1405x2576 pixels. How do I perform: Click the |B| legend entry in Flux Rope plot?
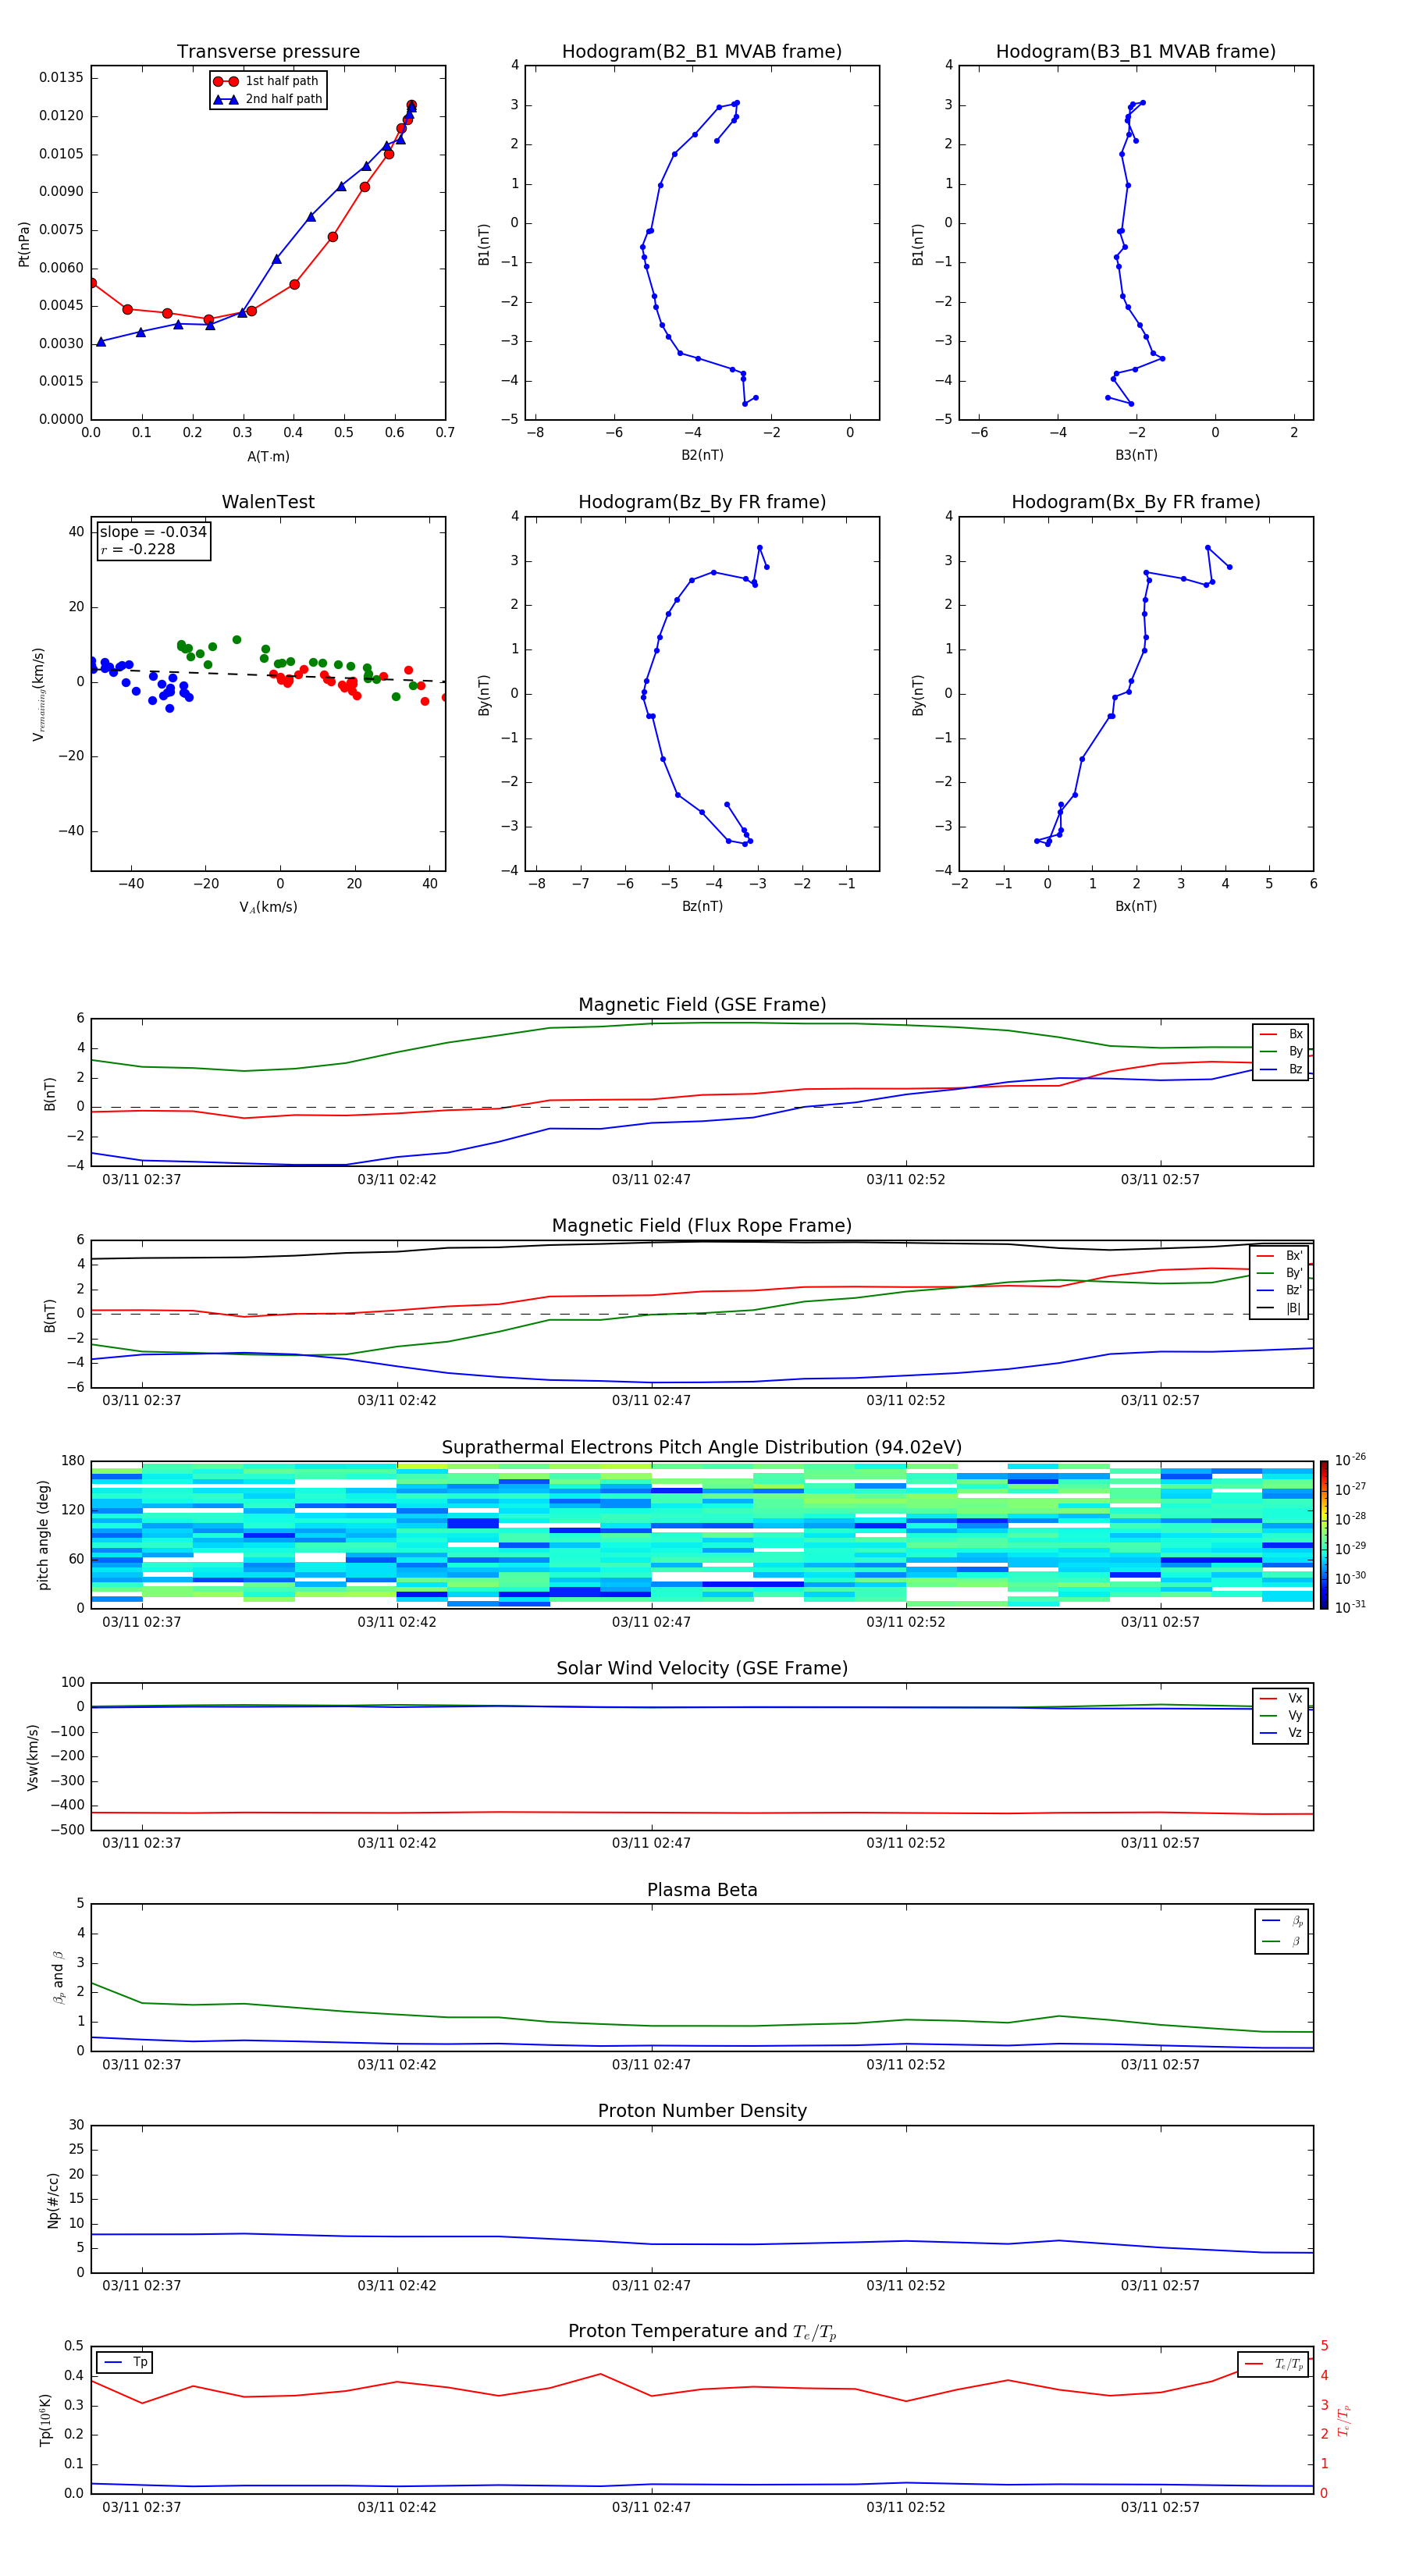click(x=1279, y=1308)
